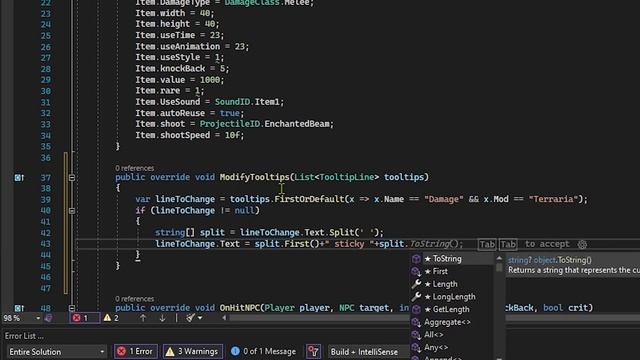Open the Entire Solution scope dropdown
Viewport: 640px width, 360px height.
pos(56,352)
